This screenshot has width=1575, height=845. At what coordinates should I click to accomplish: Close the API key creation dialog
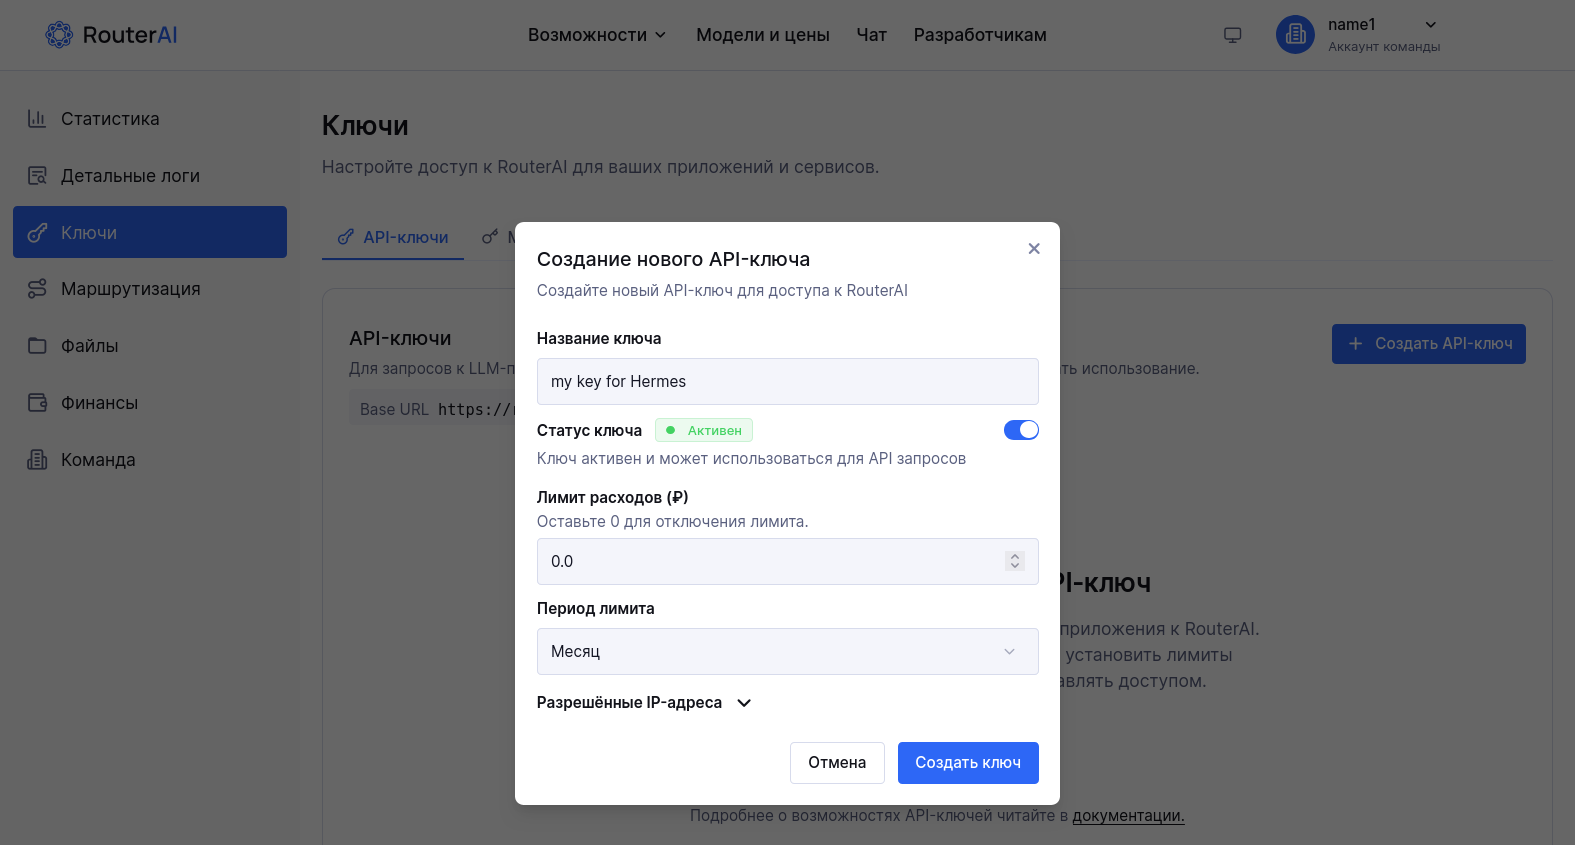click(x=1034, y=248)
